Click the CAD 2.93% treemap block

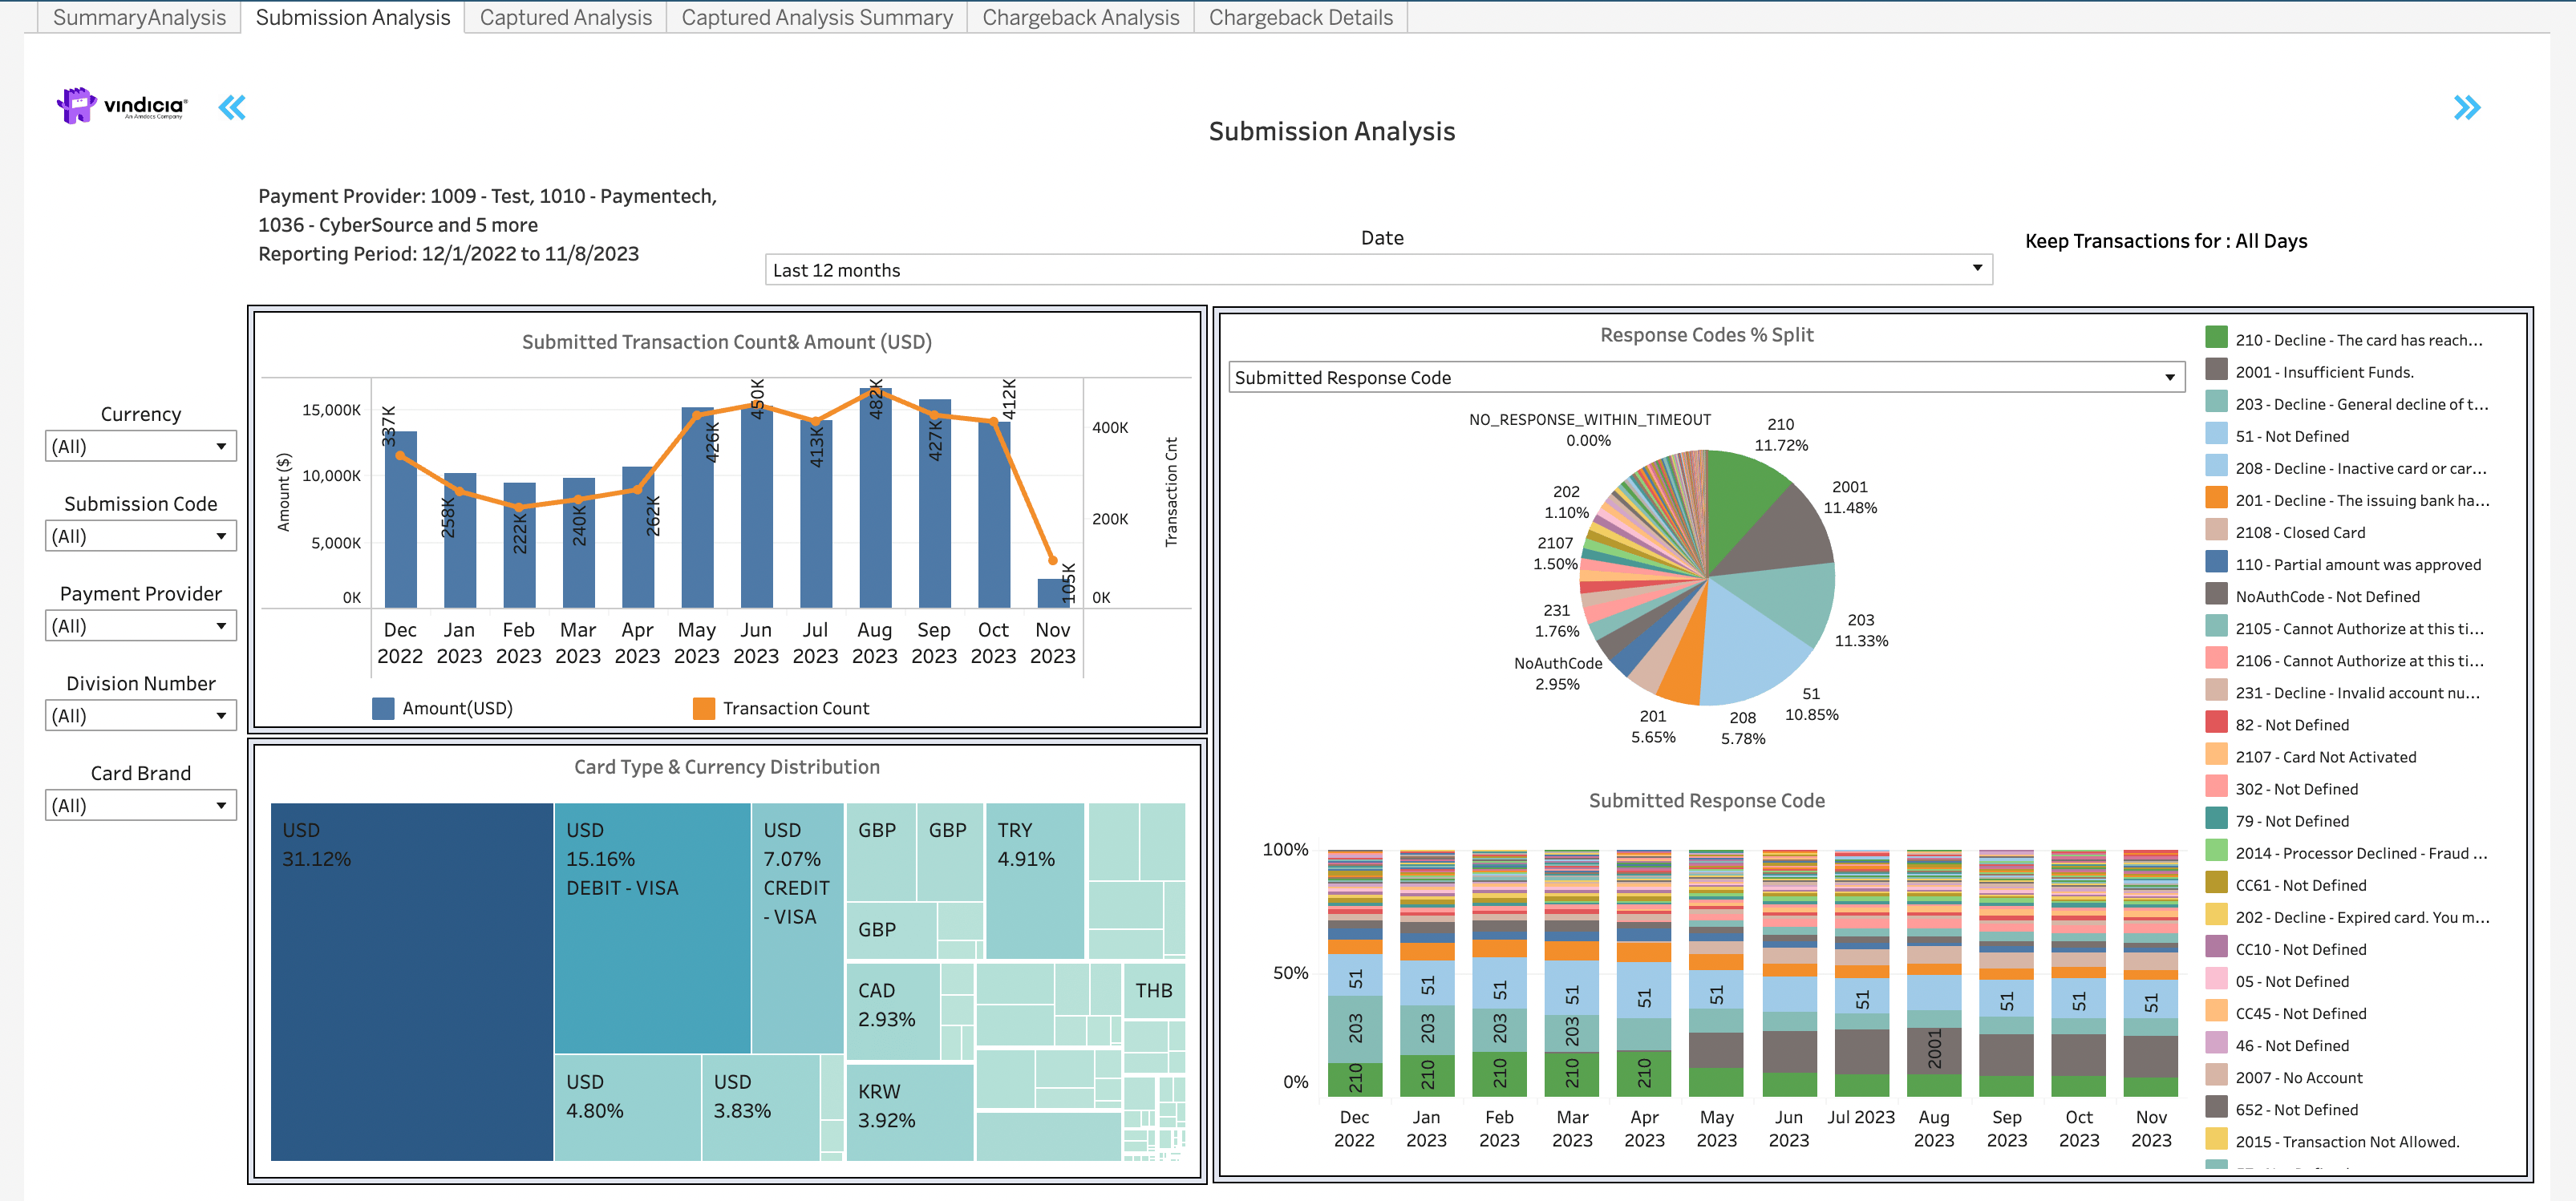click(892, 1011)
